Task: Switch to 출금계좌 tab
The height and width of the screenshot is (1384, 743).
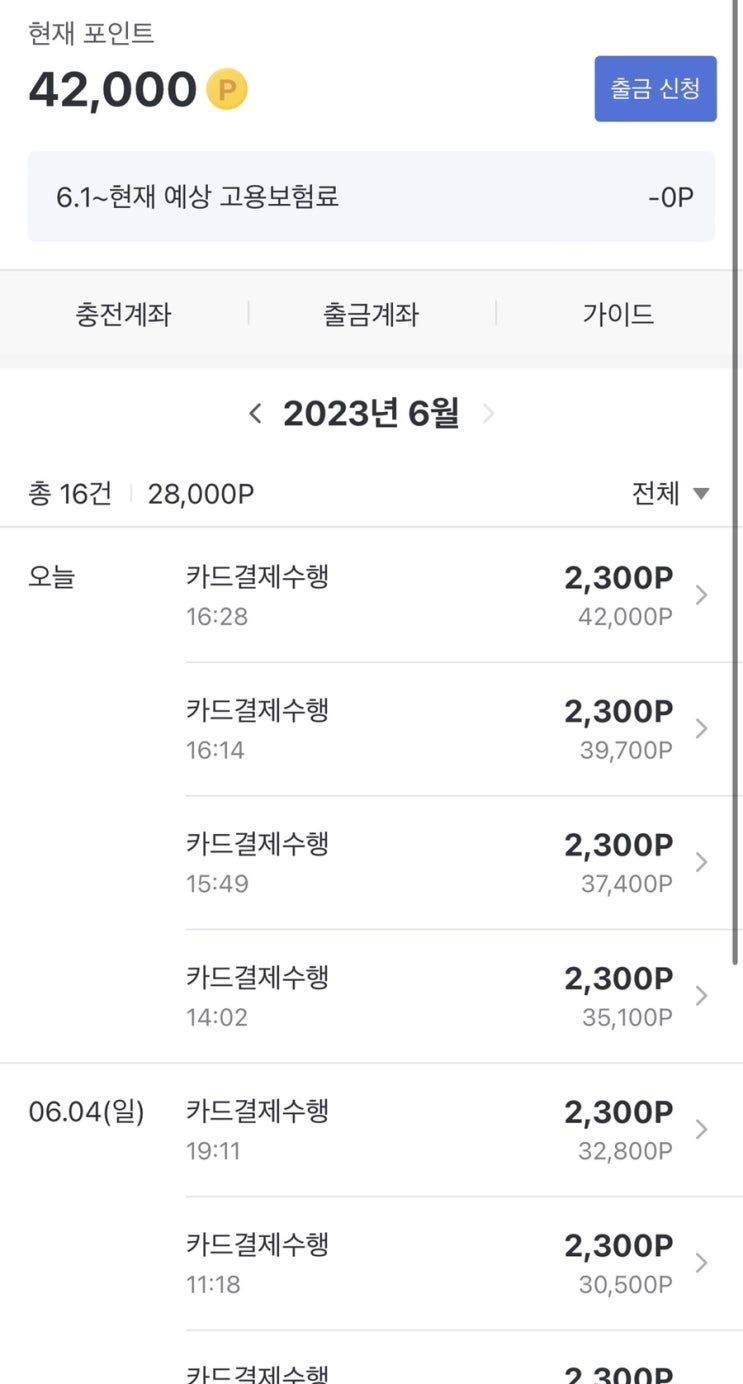Action: point(371,315)
